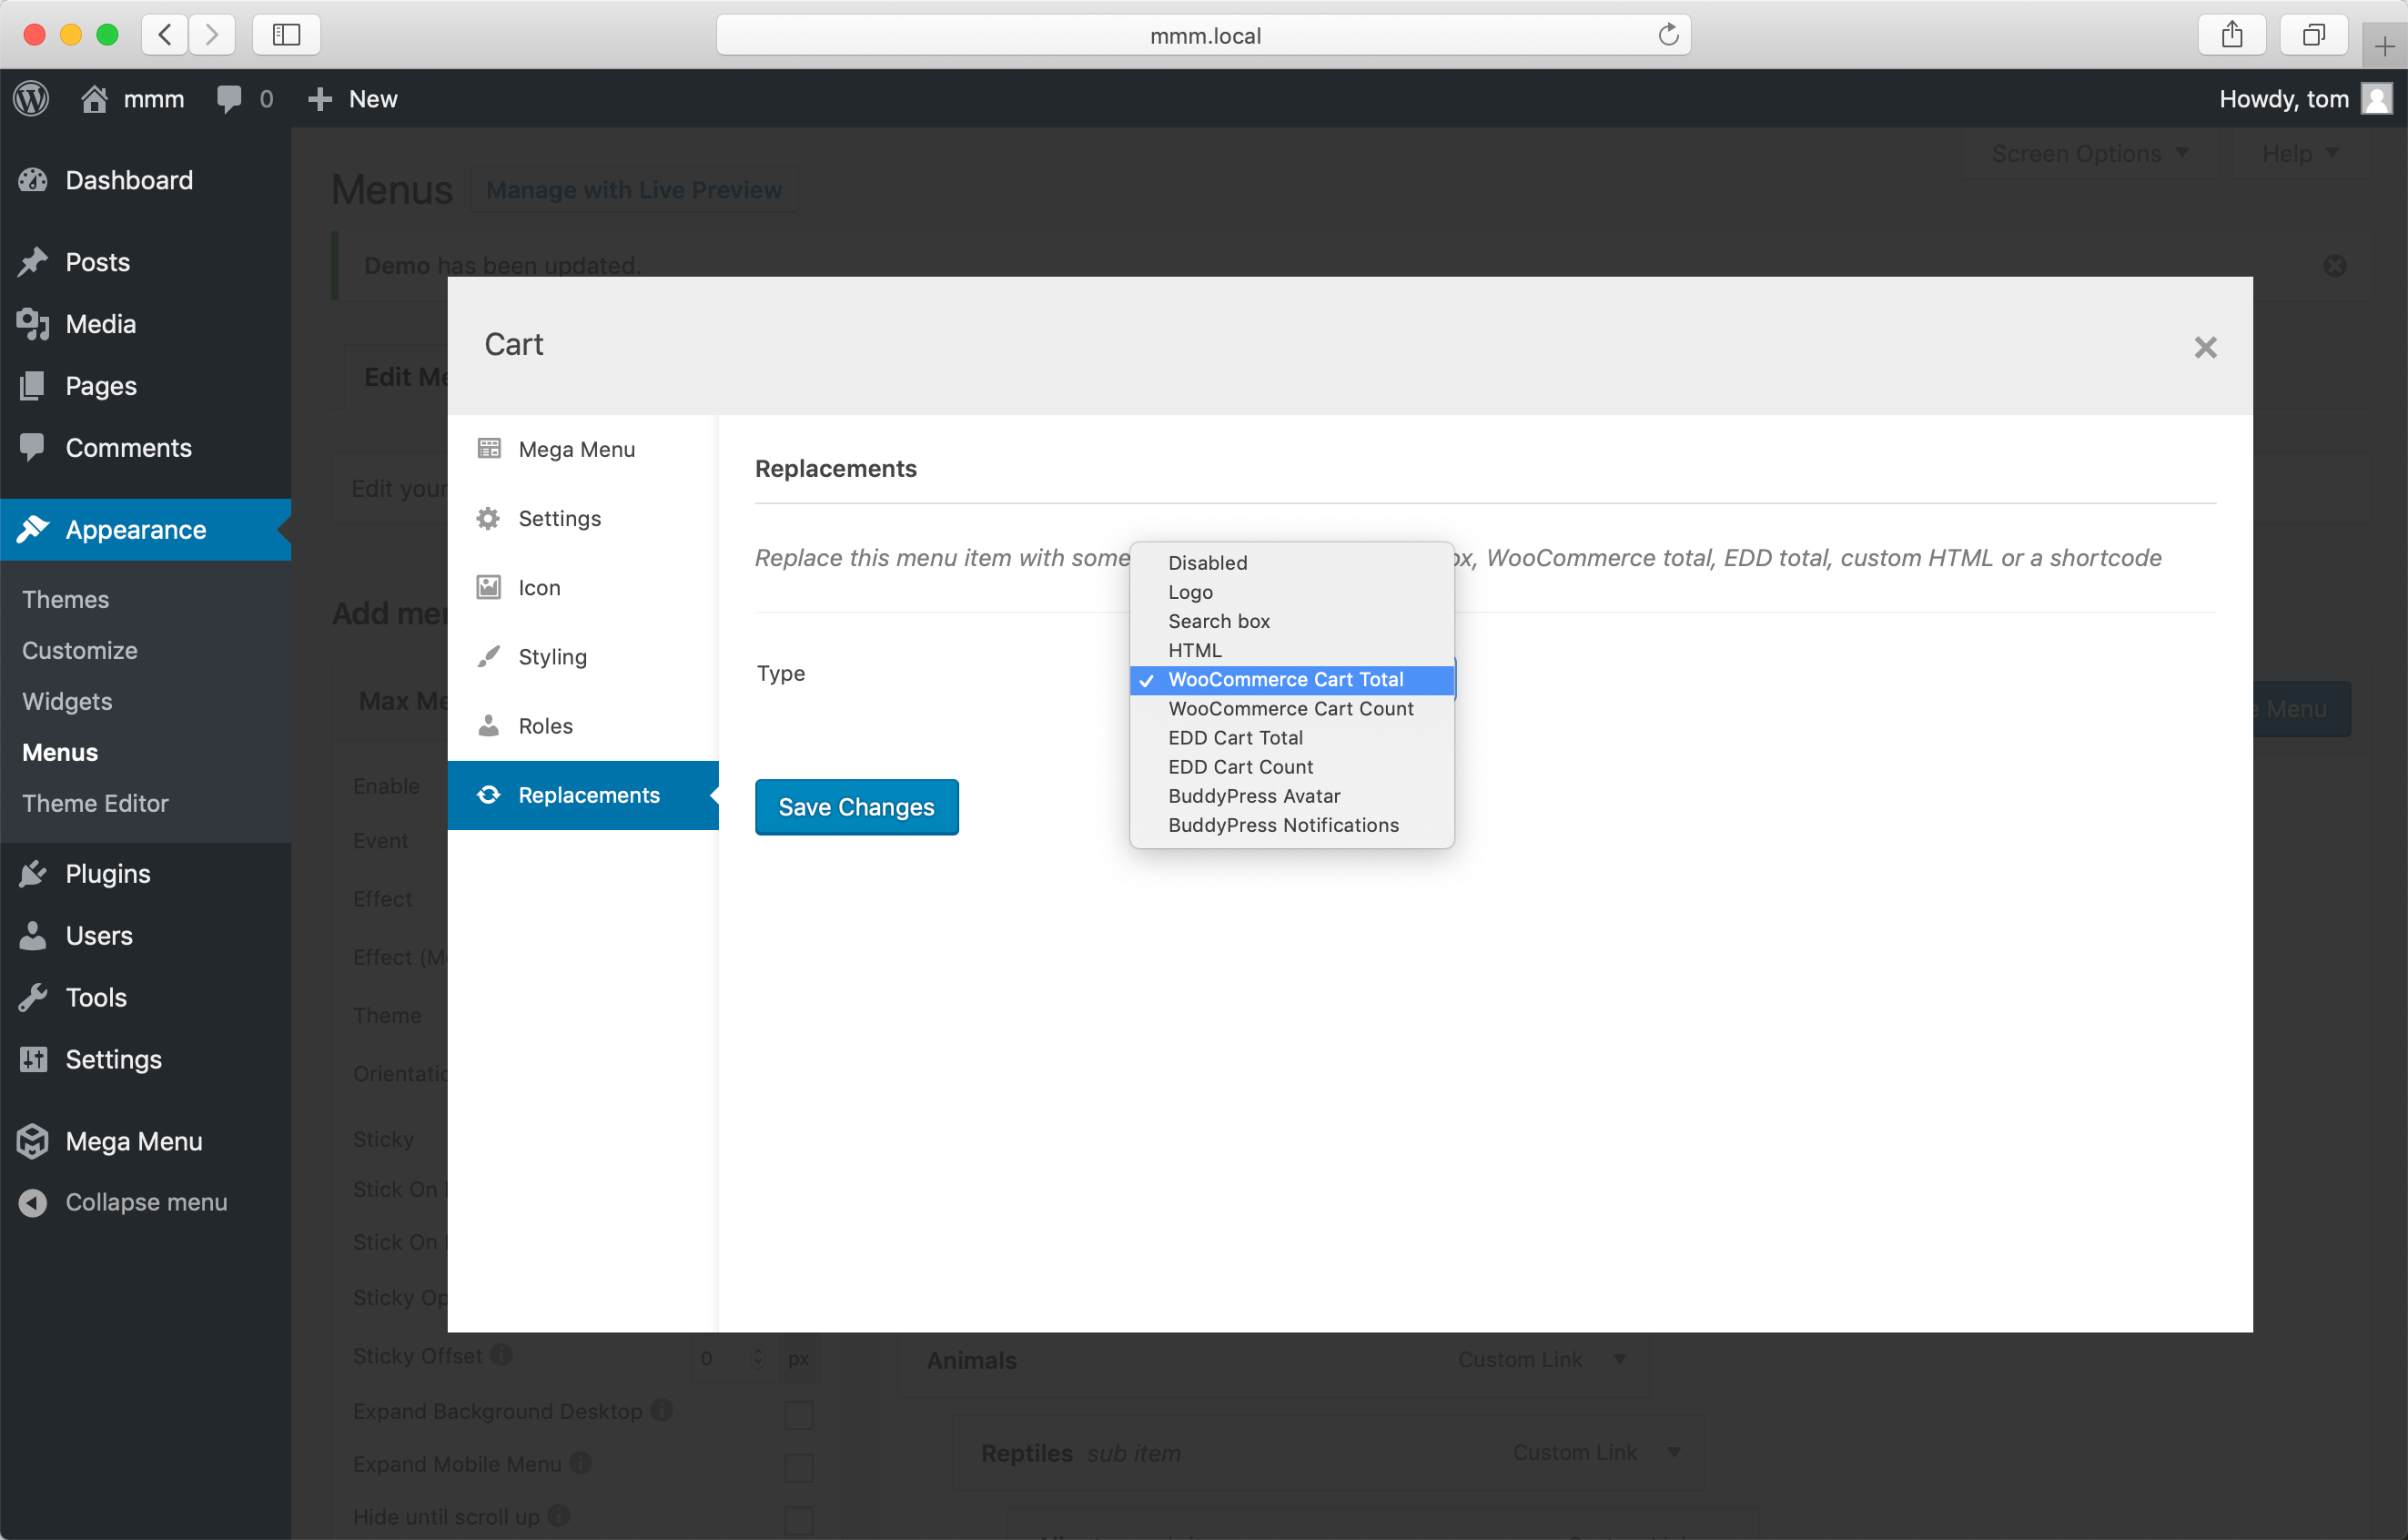Click the Styling brush icon

[489, 656]
